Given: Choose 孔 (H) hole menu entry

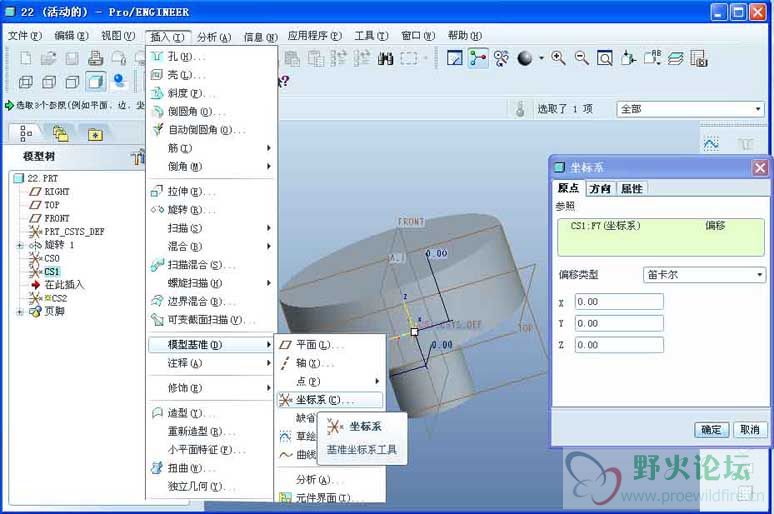Looking at the screenshot, I should tap(211, 57).
